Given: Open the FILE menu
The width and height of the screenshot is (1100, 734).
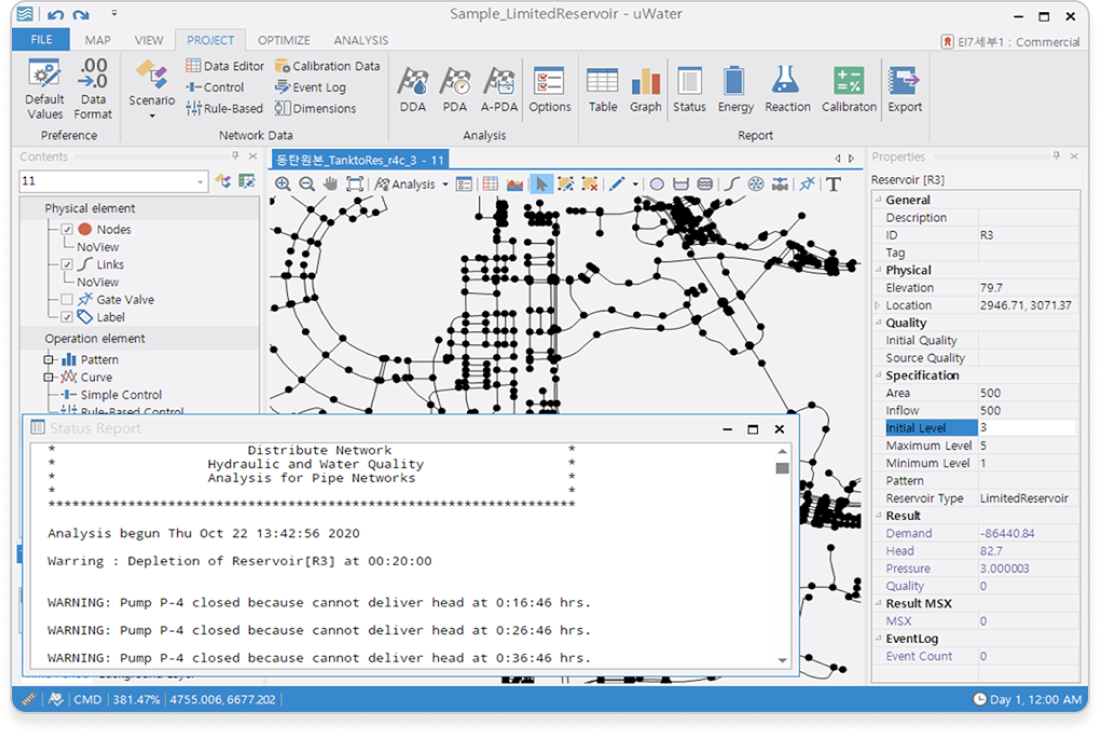Looking at the screenshot, I should tap(41, 40).
